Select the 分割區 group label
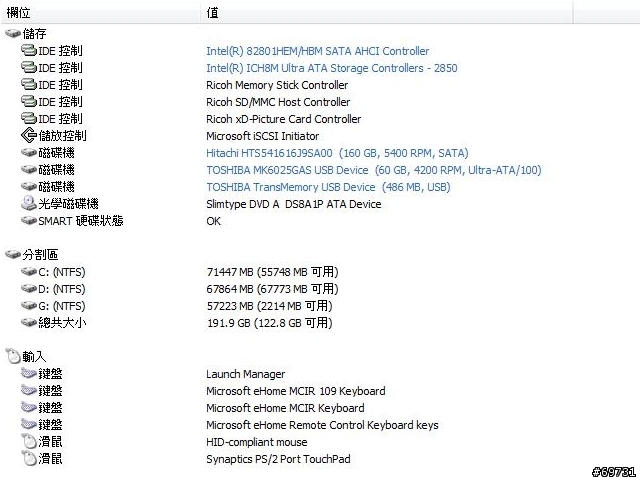 pyautogui.click(x=40, y=255)
